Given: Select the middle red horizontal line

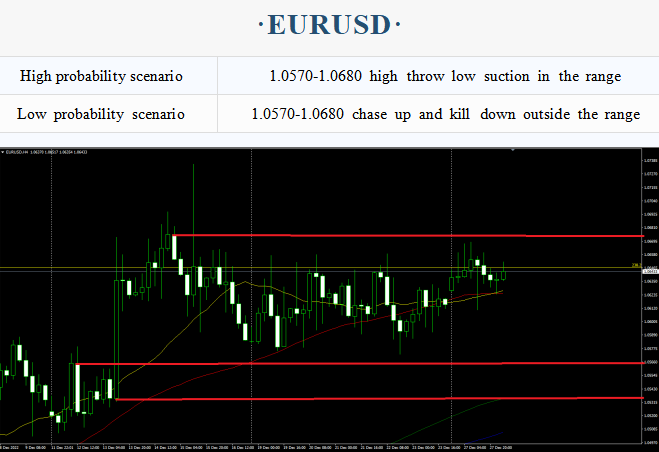Looking at the screenshot, I should pyautogui.click(x=360, y=363).
